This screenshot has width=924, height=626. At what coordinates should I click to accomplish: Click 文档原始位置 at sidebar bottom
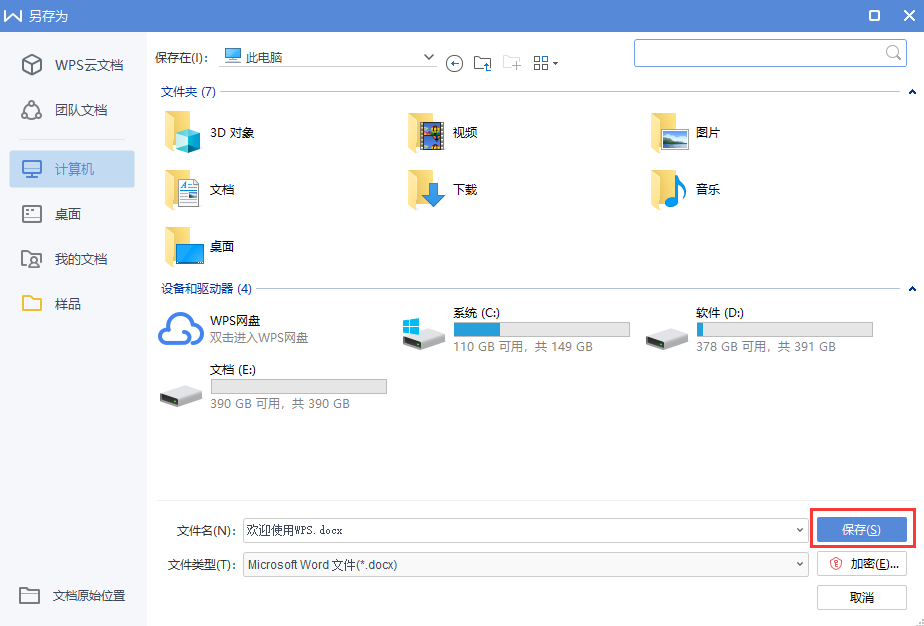tap(72, 595)
